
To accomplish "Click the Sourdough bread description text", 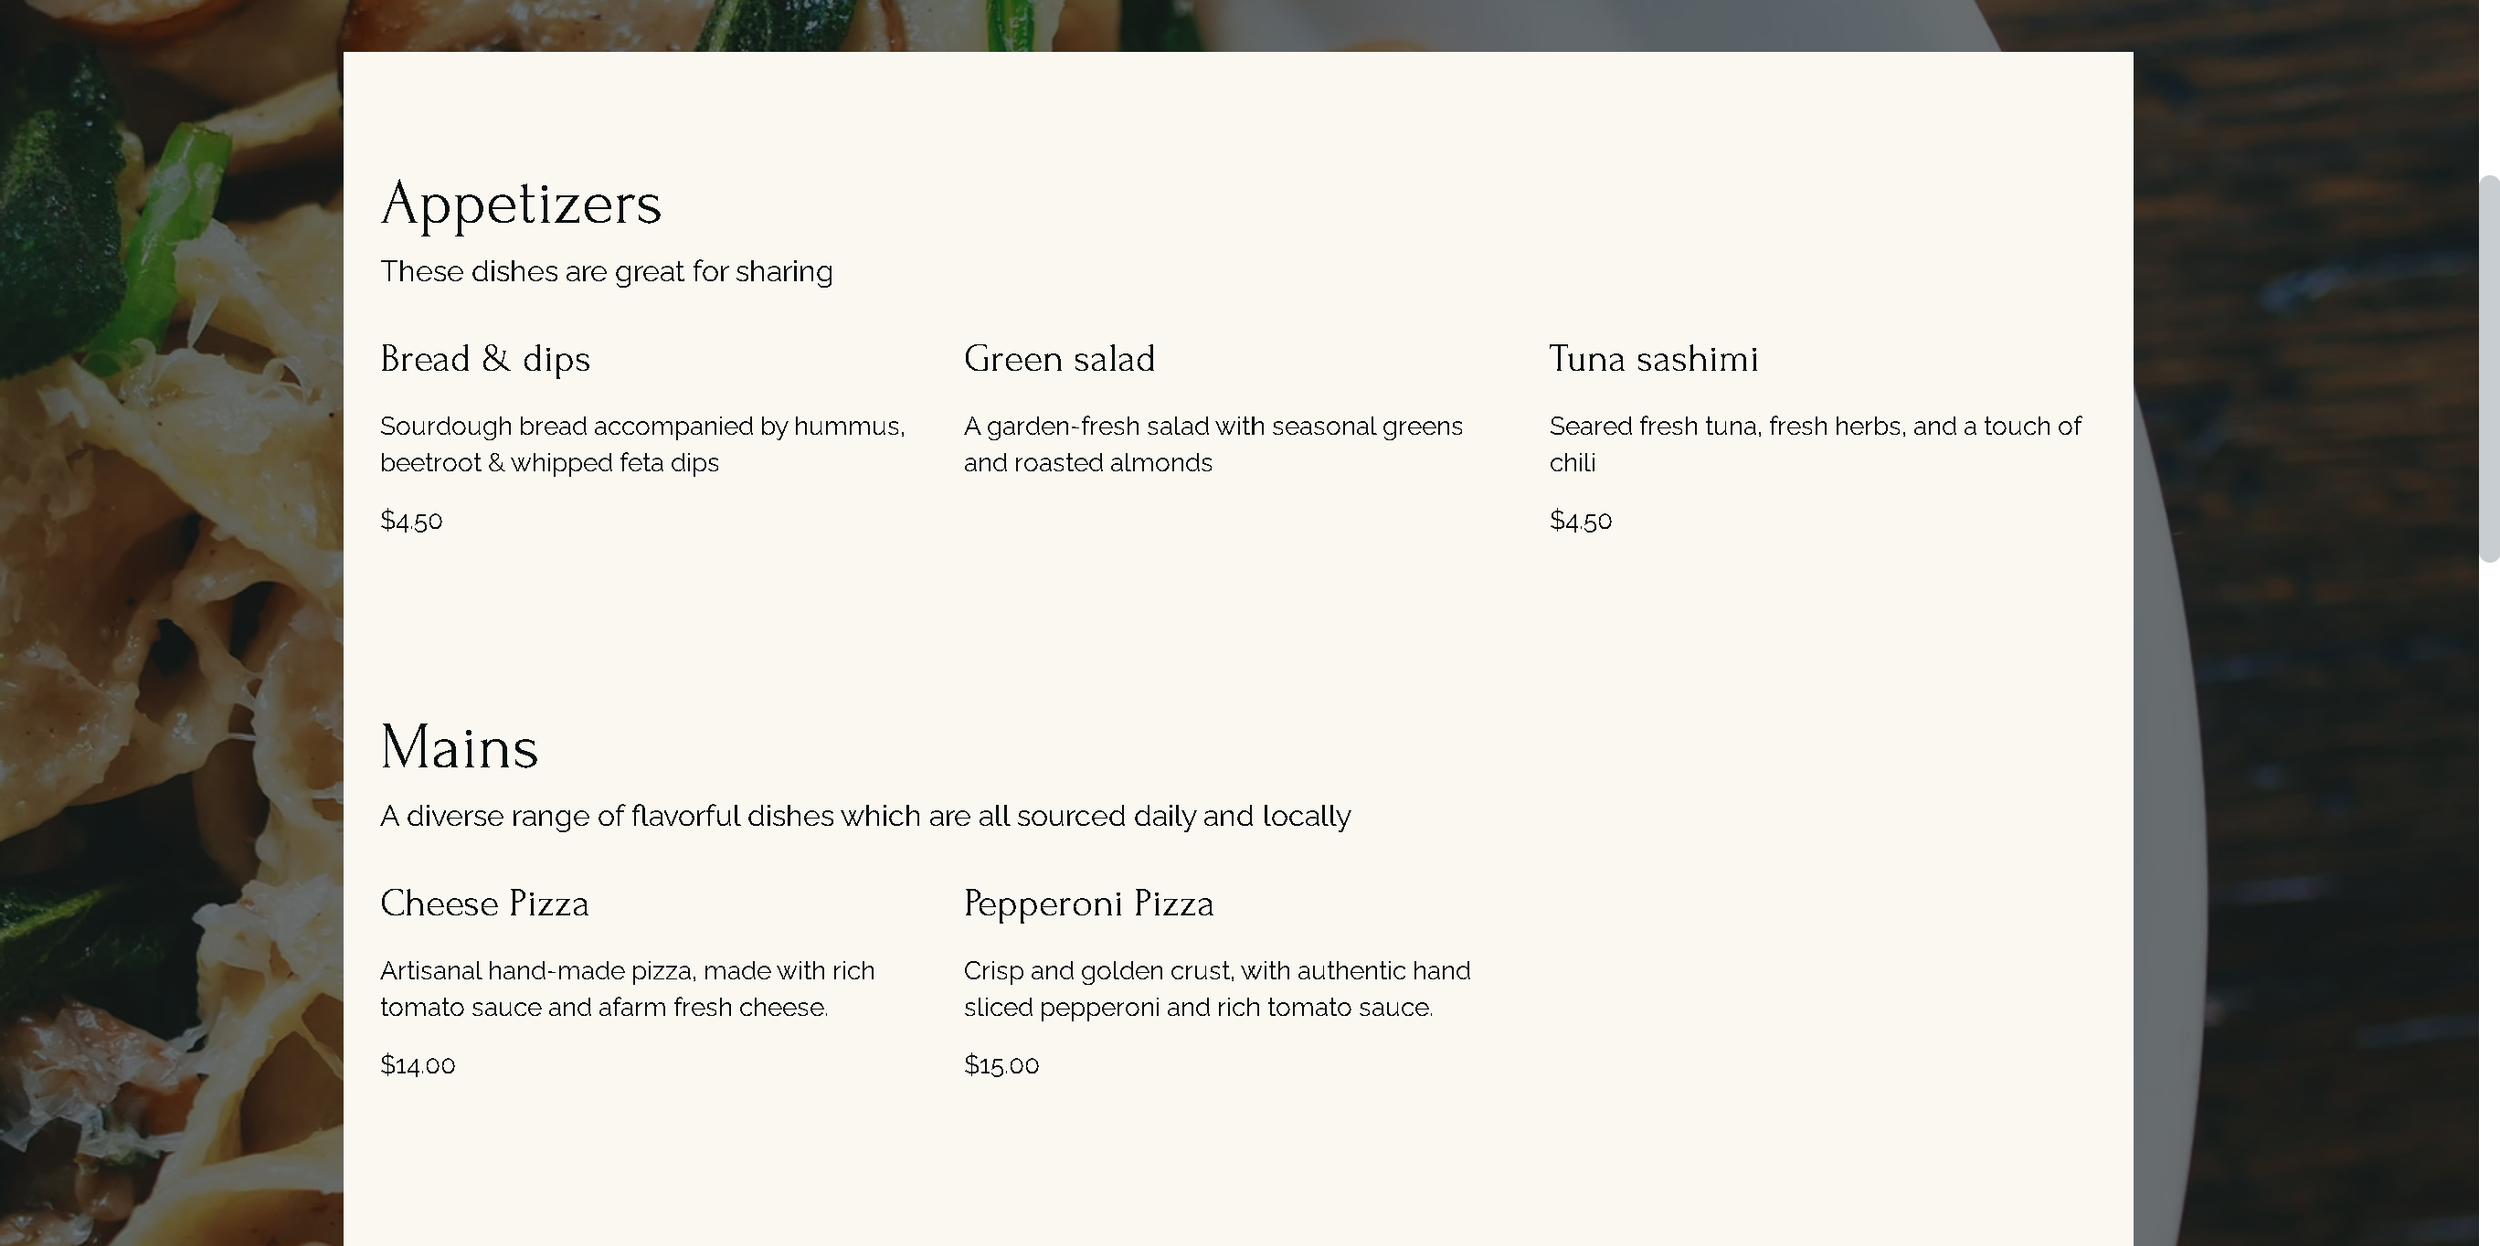I will click(642, 444).
